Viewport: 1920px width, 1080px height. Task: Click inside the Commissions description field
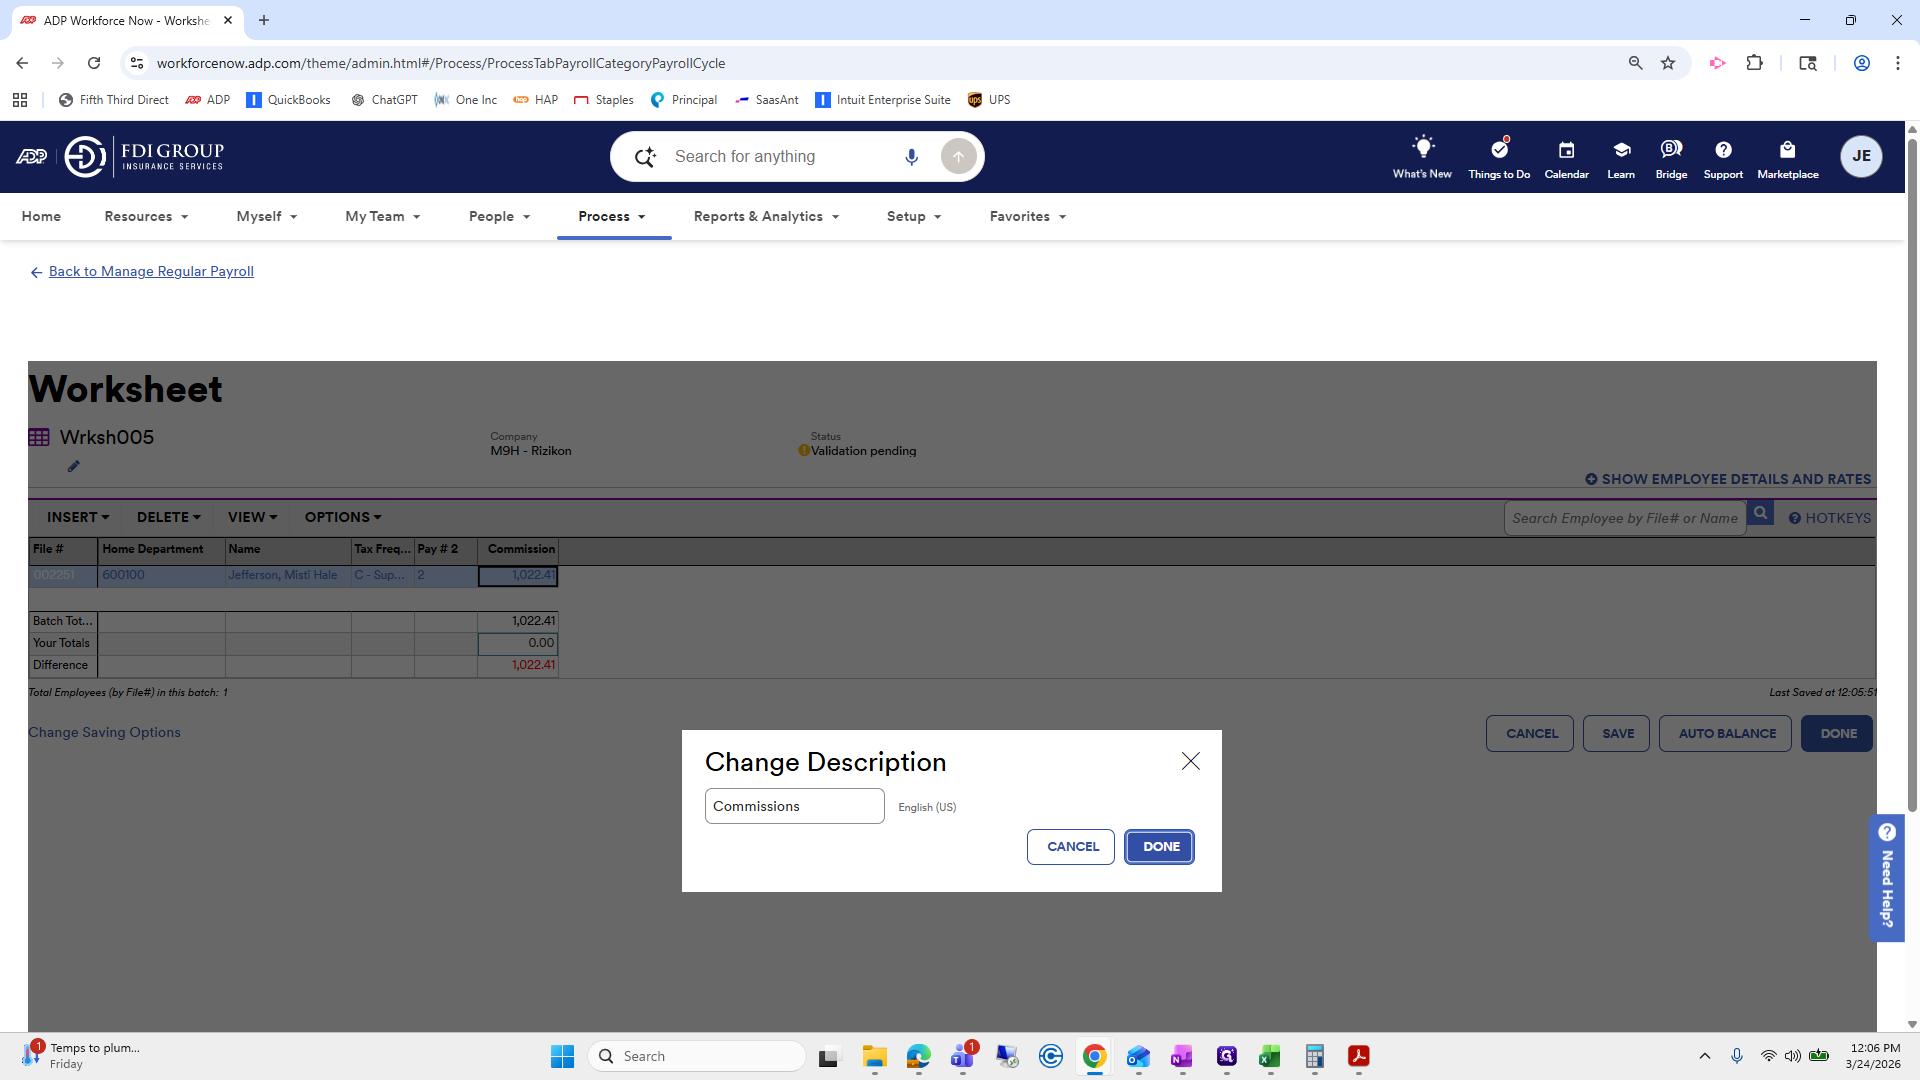click(x=793, y=806)
